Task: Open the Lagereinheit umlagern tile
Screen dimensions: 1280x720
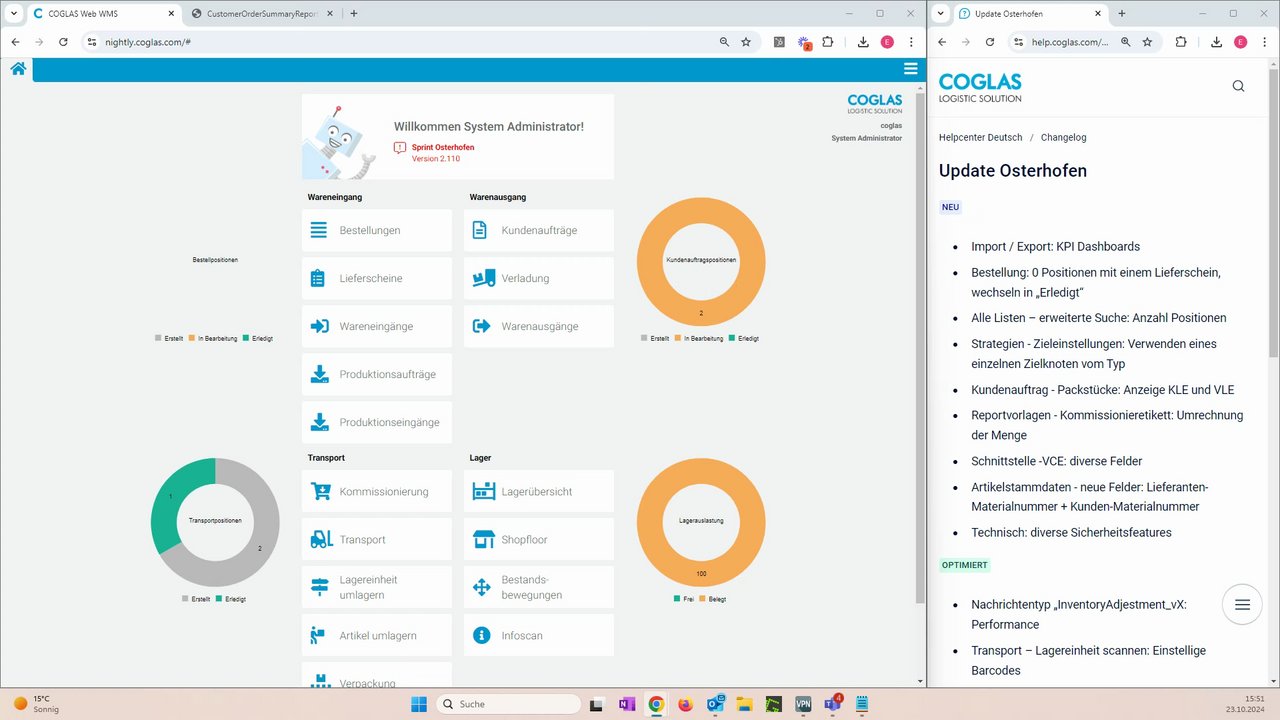Action: click(x=377, y=587)
